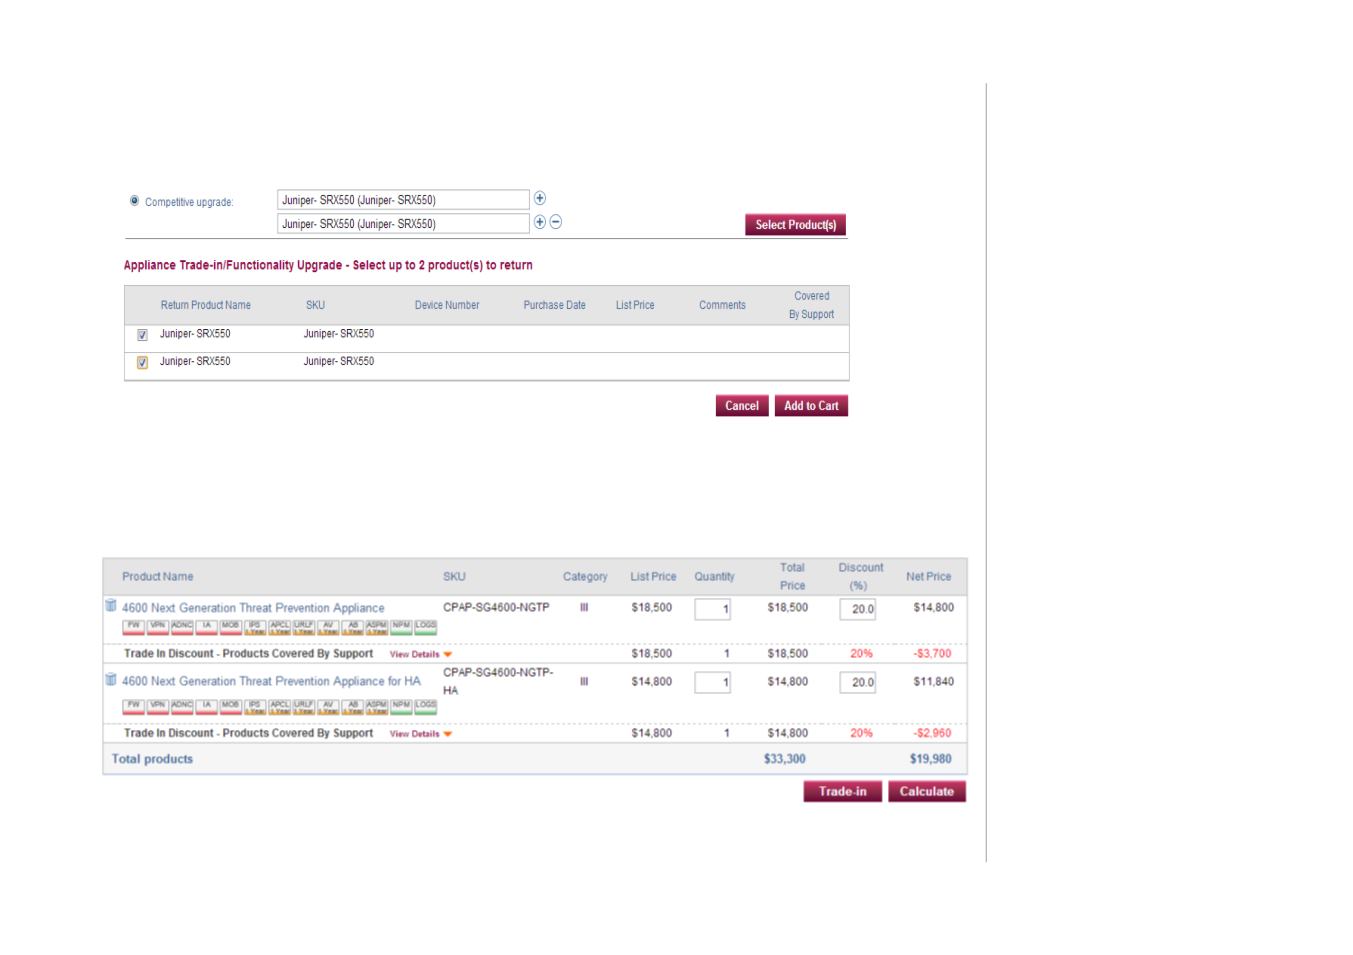Click IA blade icon under CPAP-SG4600-NGTP appliance
This screenshot has width=1353, height=955.
206,627
